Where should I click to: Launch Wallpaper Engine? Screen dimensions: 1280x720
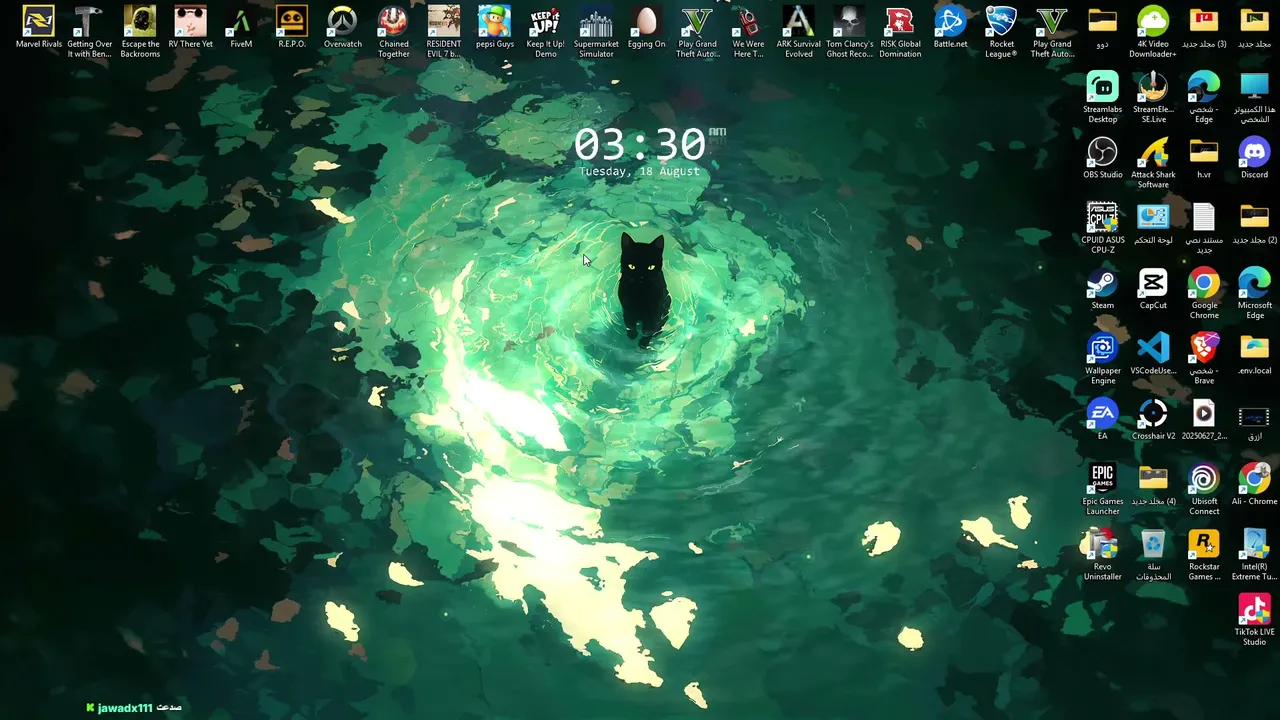coord(1102,358)
